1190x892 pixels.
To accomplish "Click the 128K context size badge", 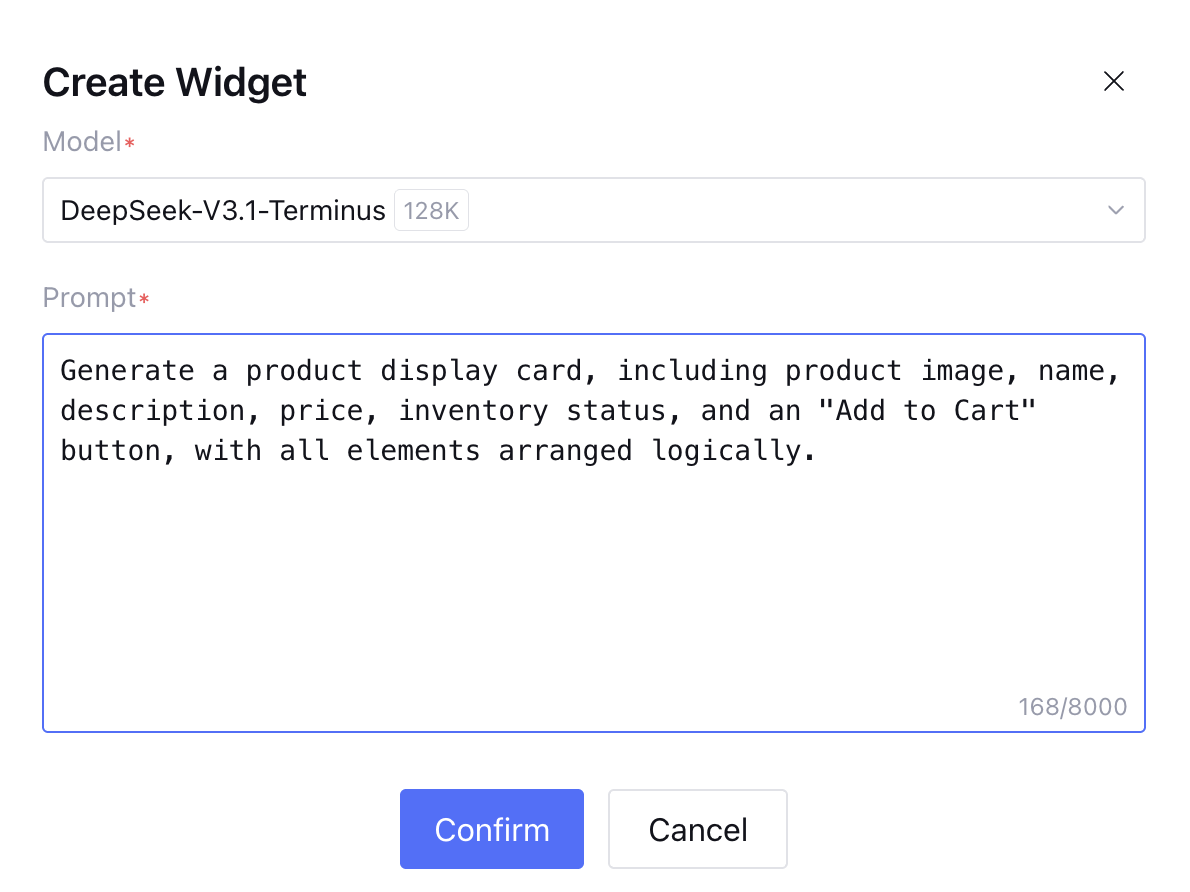I will point(431,211).
